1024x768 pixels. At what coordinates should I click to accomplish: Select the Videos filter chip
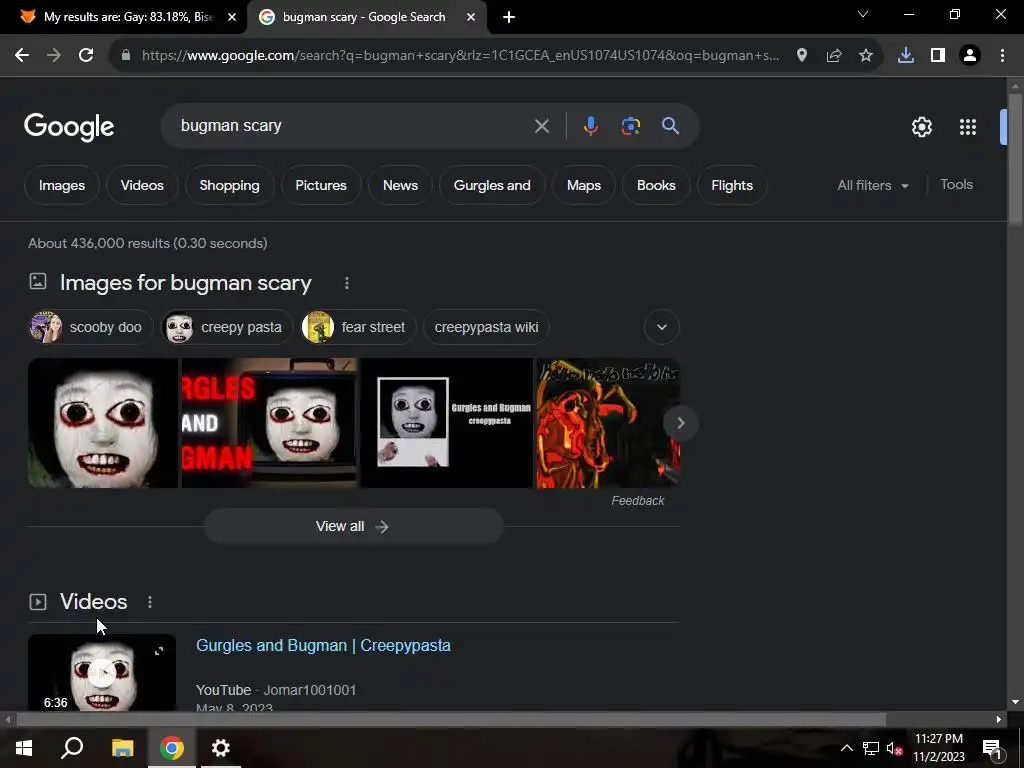tap(142, 185)
